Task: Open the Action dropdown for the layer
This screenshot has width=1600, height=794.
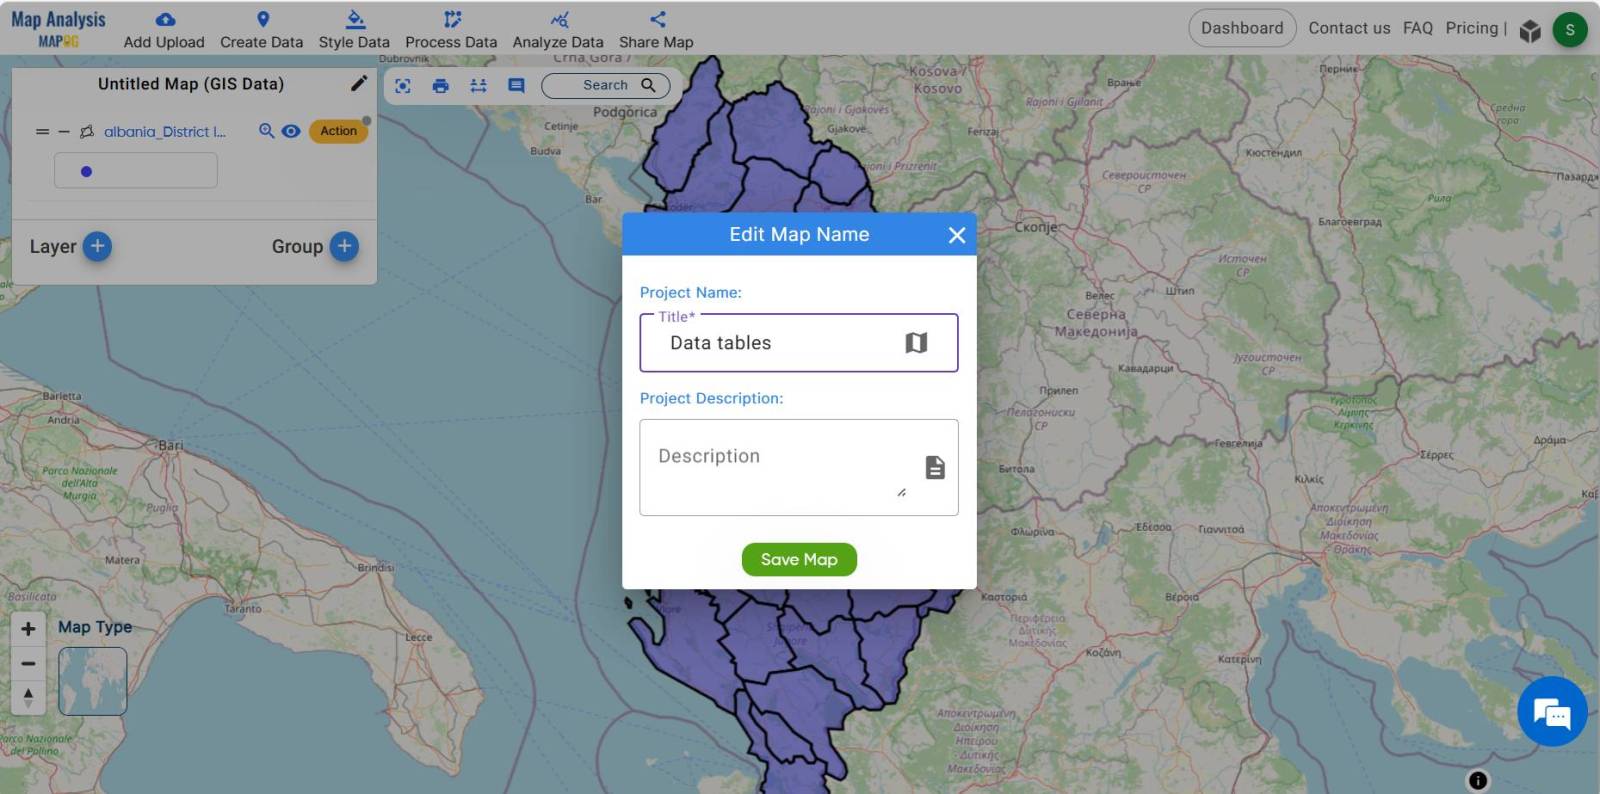Action: [338, 131]
